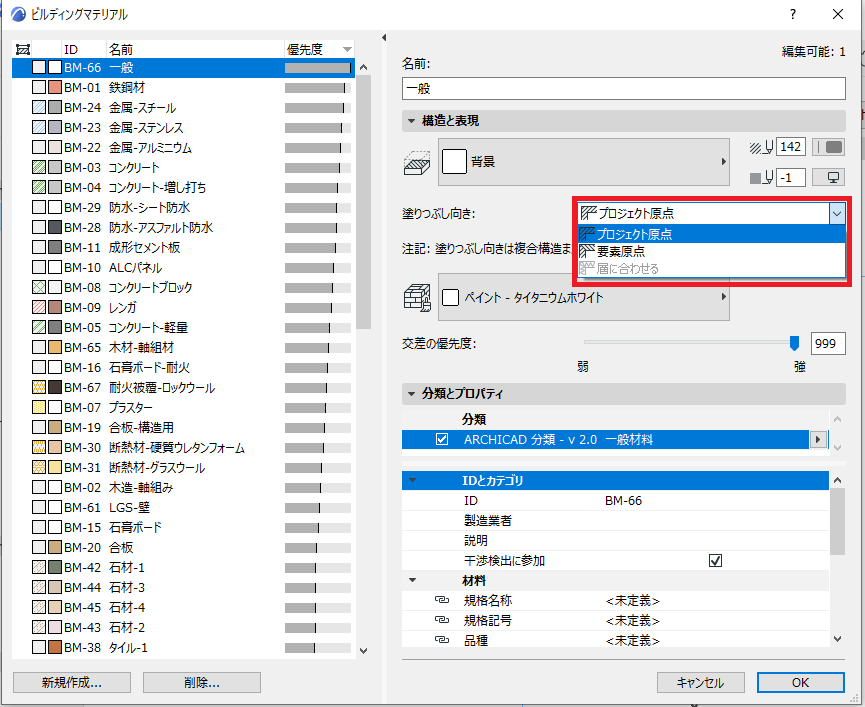This screenshot has height=707, width=865.
Task: Click the fill foreground pen icon
Action: [761, 147]
